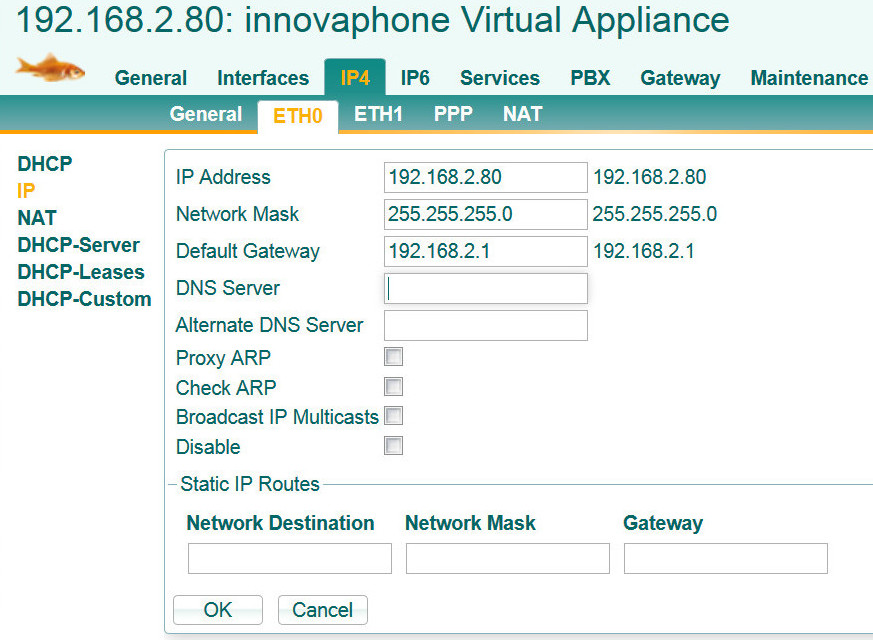The image size is (873, 640).
Task: Enable Broadcast IP Multicasts checkbox
Action: [x=394, y=416]
